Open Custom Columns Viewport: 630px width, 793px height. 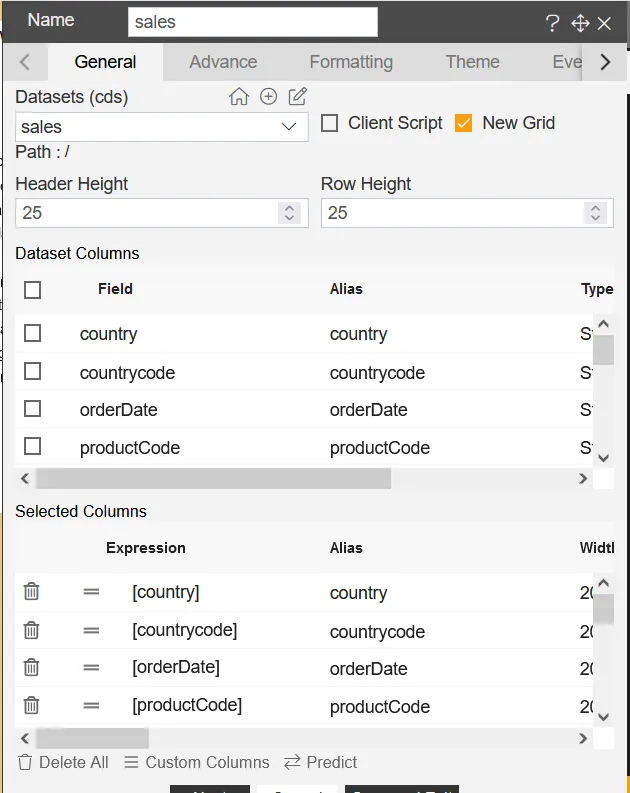197,762
